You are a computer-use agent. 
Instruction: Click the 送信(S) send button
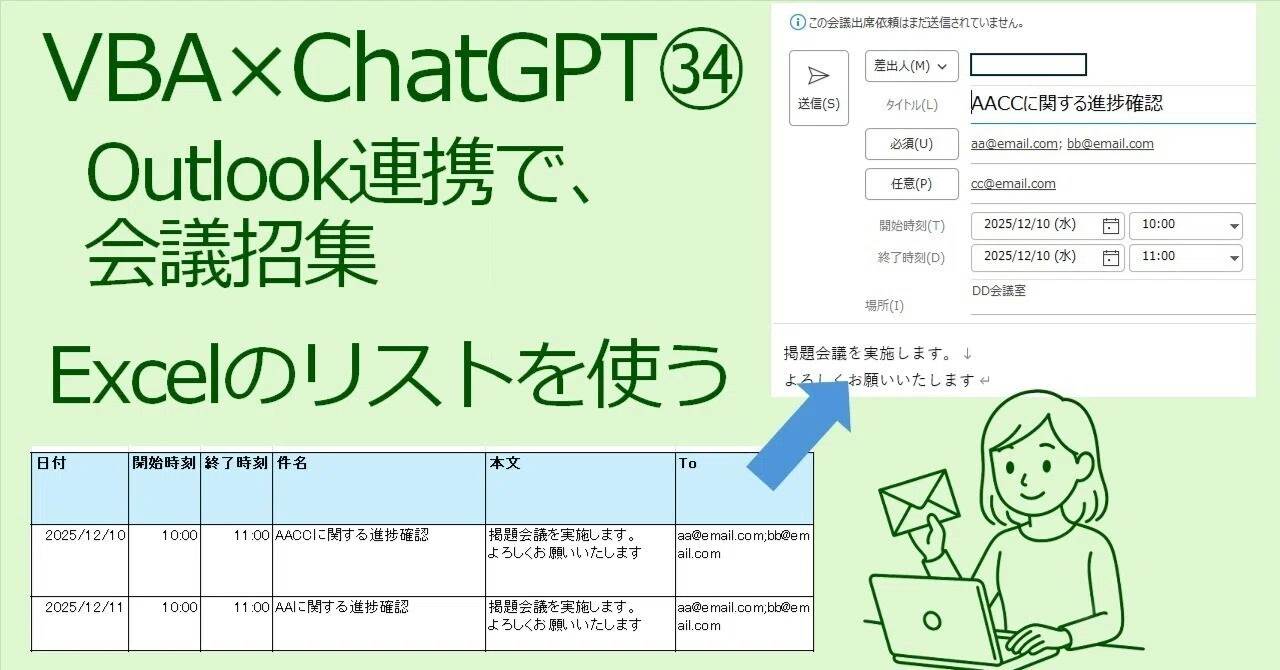click(819, 88)
